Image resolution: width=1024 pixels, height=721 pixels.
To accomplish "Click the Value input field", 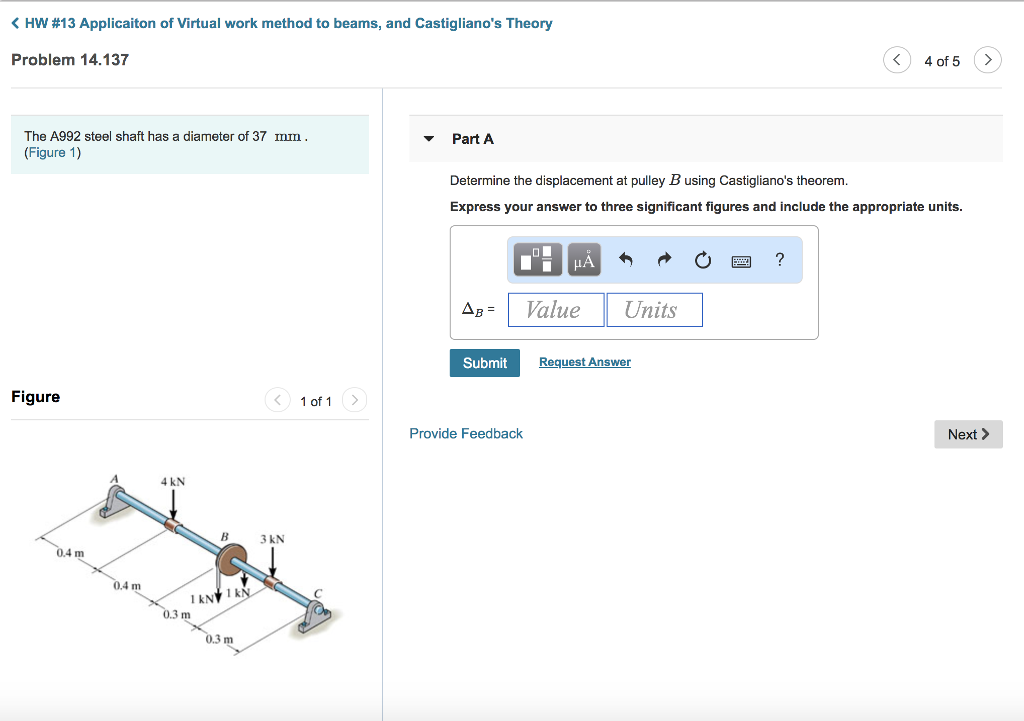I will 556,310.
